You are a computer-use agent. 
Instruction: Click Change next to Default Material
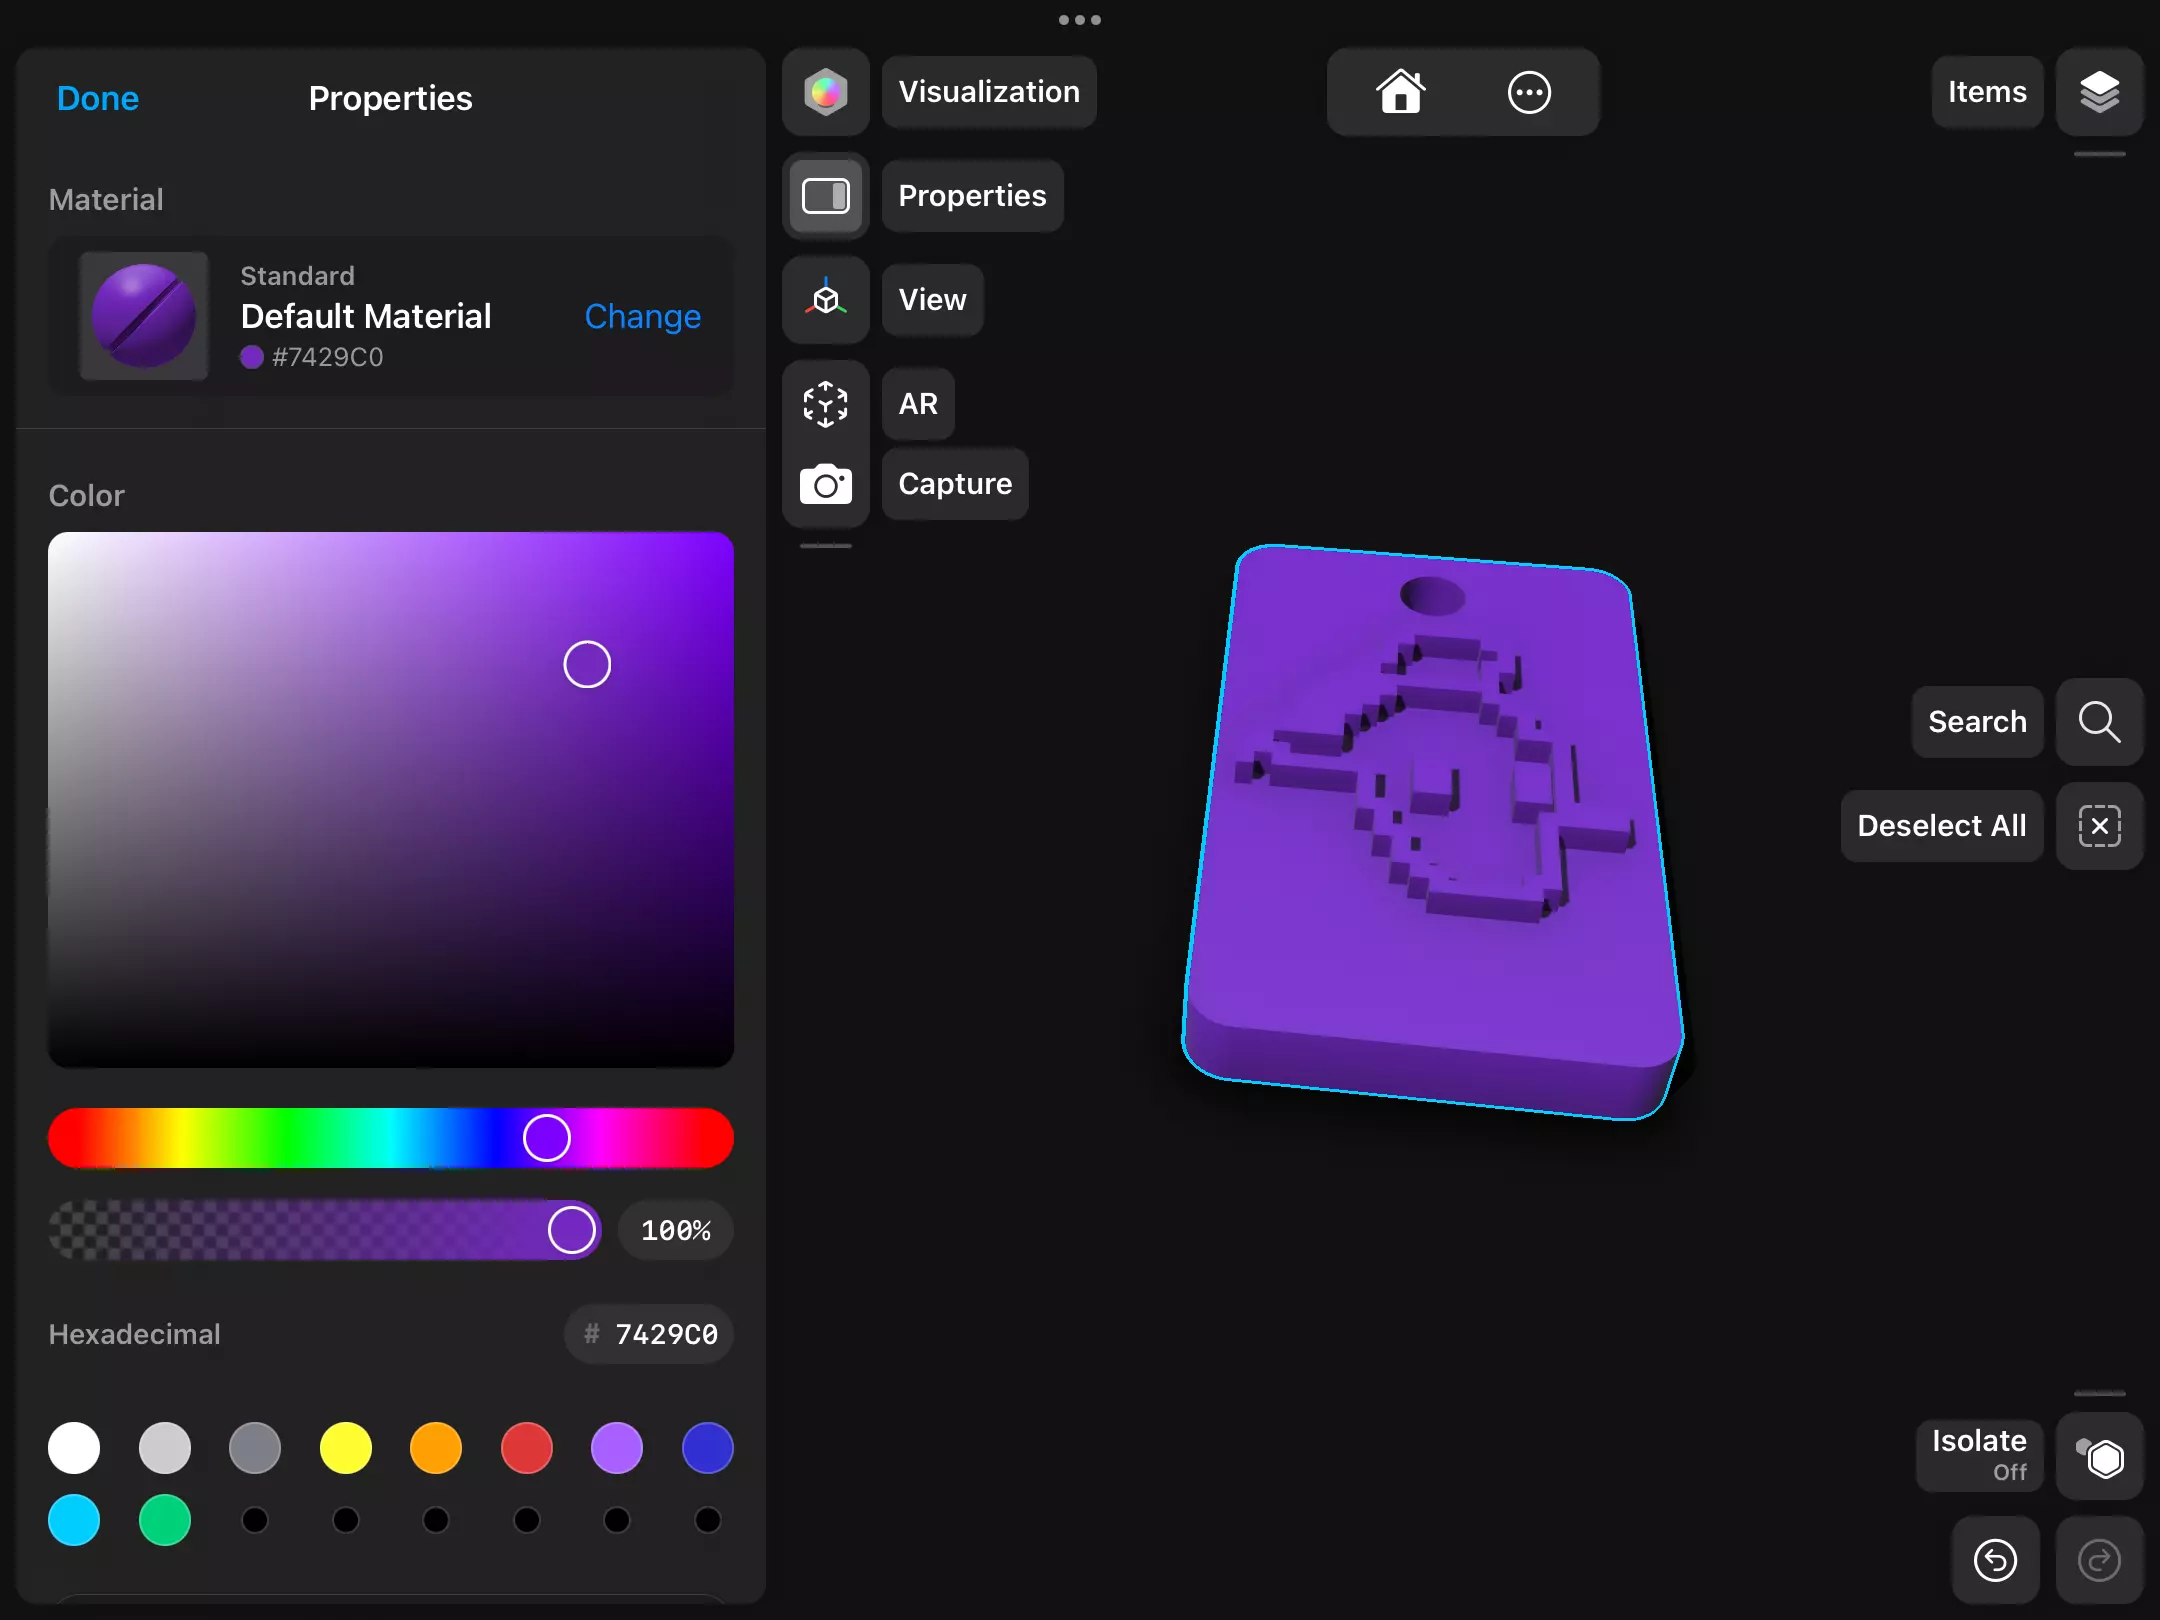[642, 316]
